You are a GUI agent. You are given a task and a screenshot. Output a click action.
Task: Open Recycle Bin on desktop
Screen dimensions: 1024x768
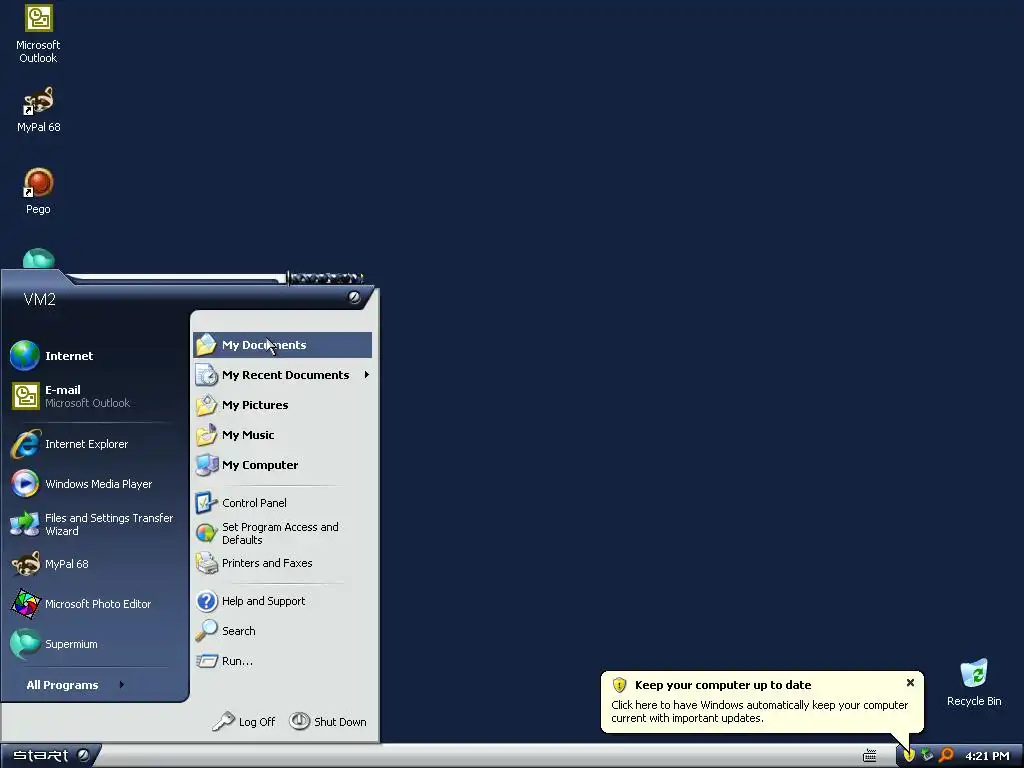974,682
